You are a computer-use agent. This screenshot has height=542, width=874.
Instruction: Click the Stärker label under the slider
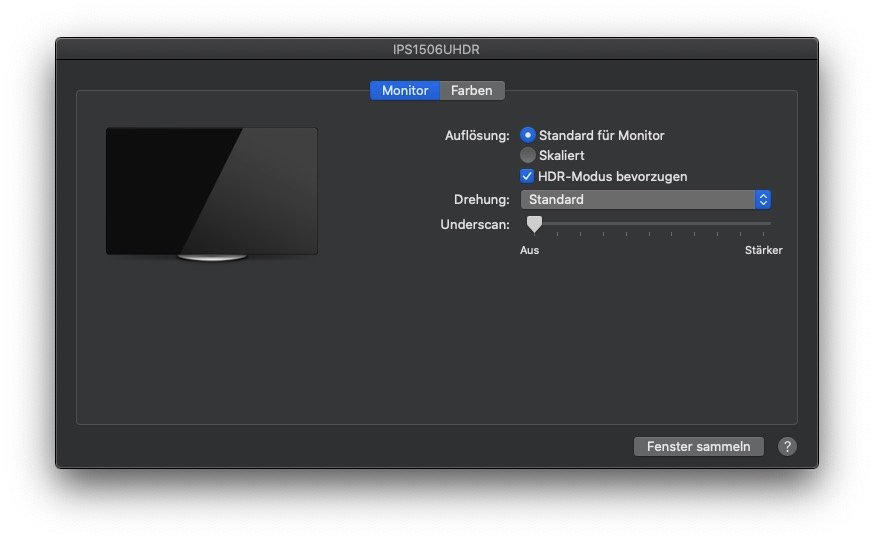point(764,250)
